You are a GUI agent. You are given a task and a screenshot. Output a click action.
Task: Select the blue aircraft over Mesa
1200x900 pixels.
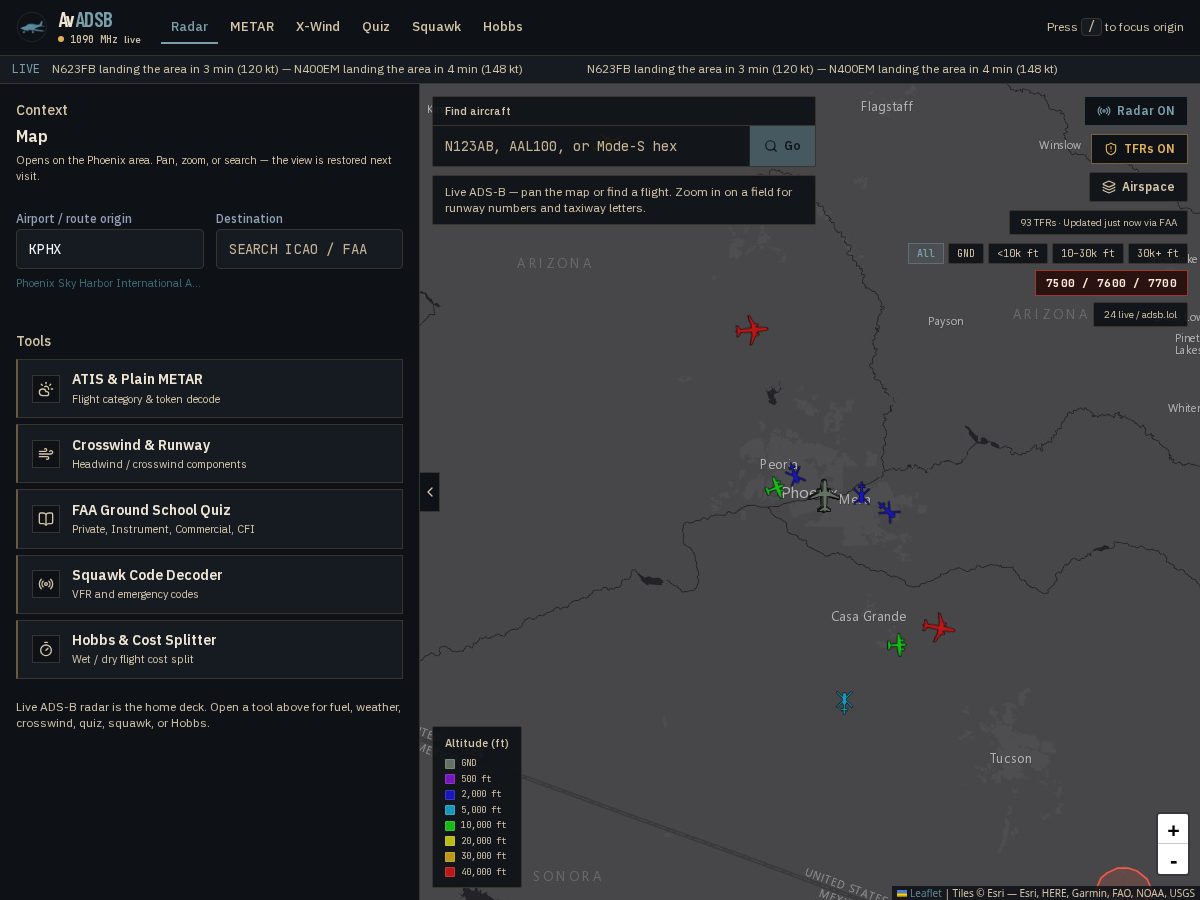tap(861, 493)
